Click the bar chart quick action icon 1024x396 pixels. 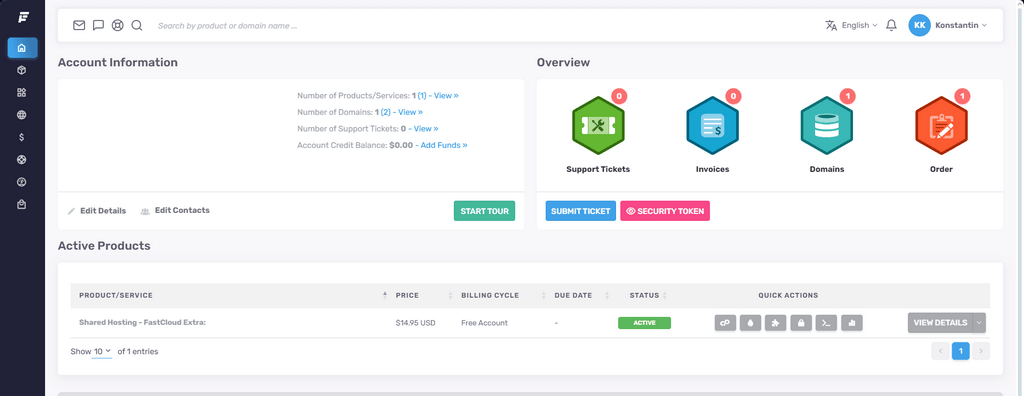pos(852,323)
